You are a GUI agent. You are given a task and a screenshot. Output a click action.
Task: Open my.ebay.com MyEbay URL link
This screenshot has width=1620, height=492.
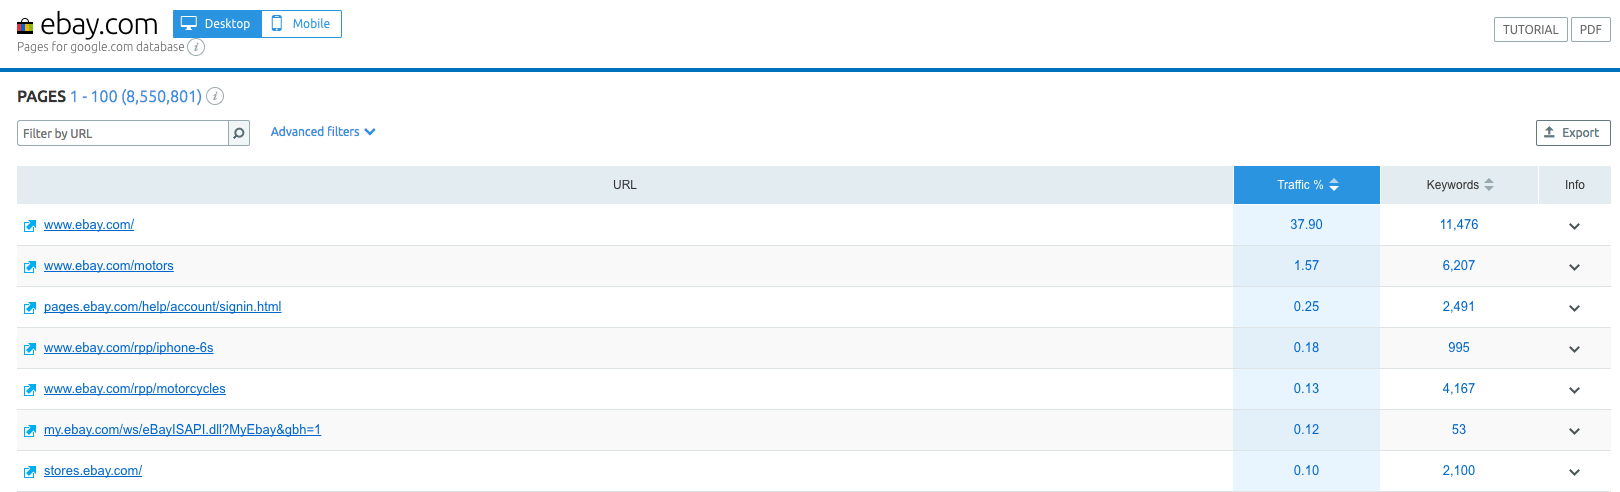click(x=182, y=430)
